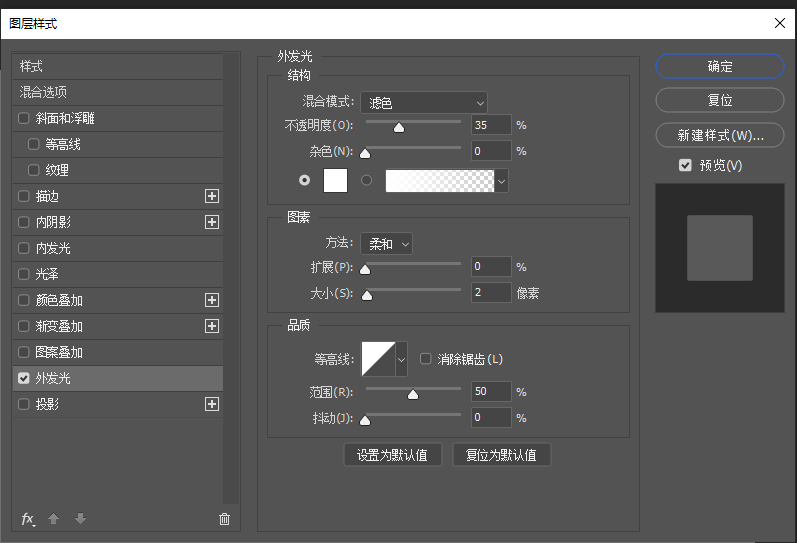Viewport: 797px width, 543px height.
Task: Enable the 斜面和浮雕 checkbox
Action: click(x=24, y=118)
